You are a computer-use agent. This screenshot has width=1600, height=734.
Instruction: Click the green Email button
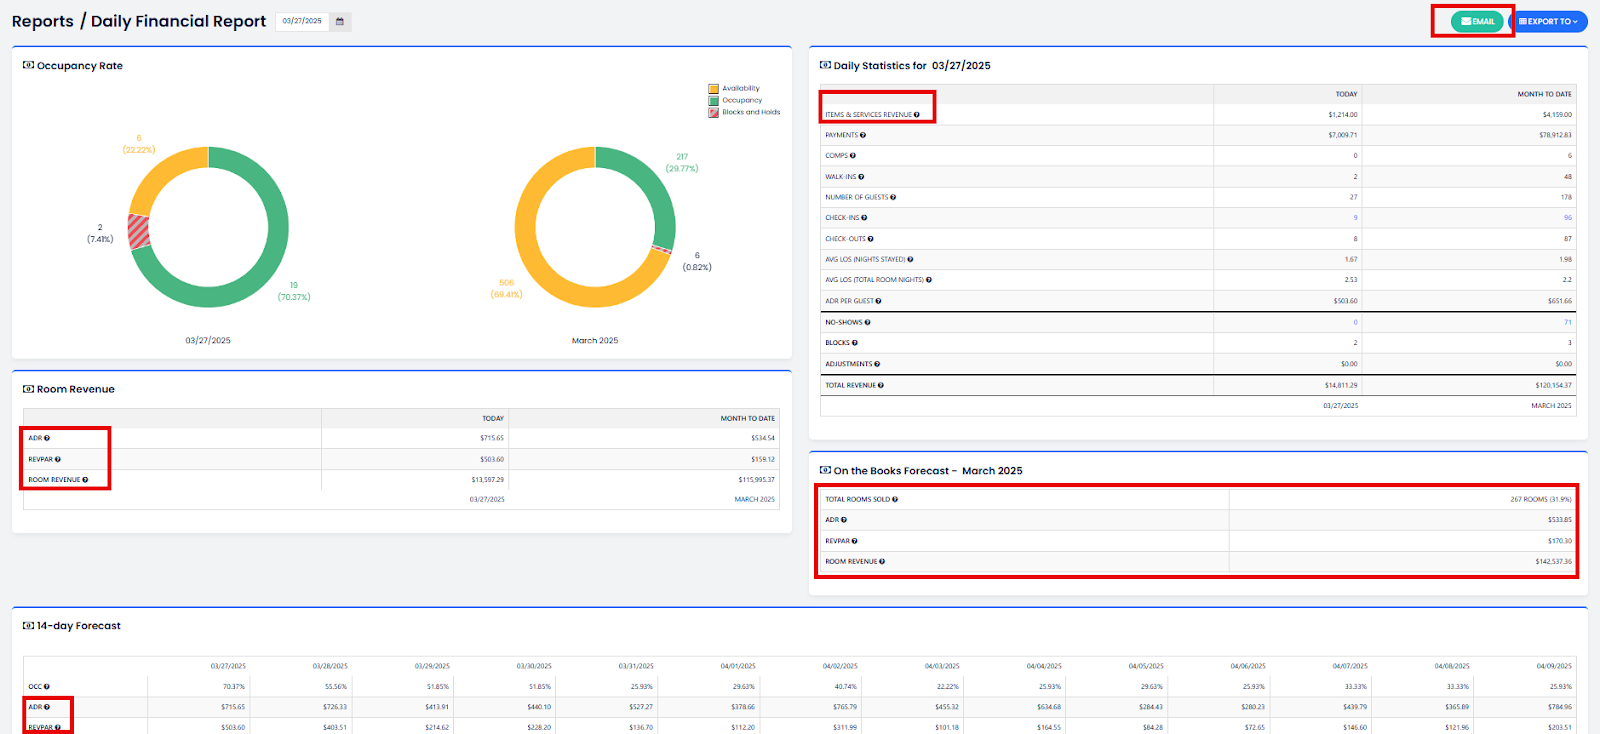pos(1477,21)
